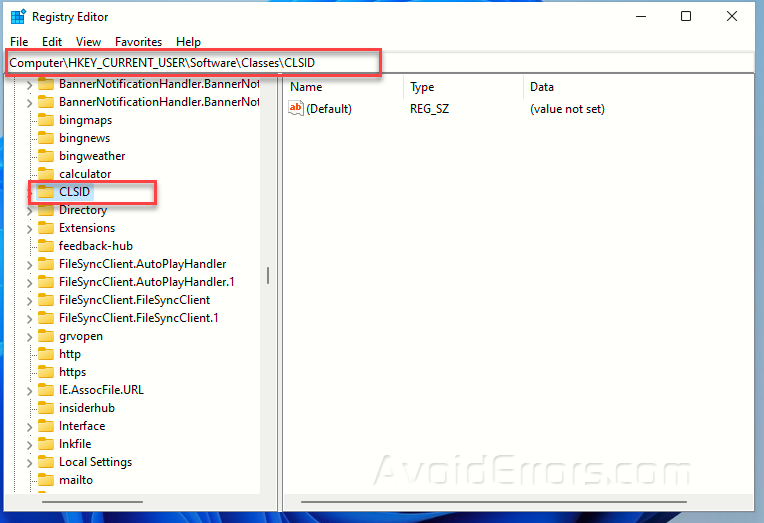Expand the Extensions key chevron
The width and height of the screenshot is (764, 523).
[29, 229]
